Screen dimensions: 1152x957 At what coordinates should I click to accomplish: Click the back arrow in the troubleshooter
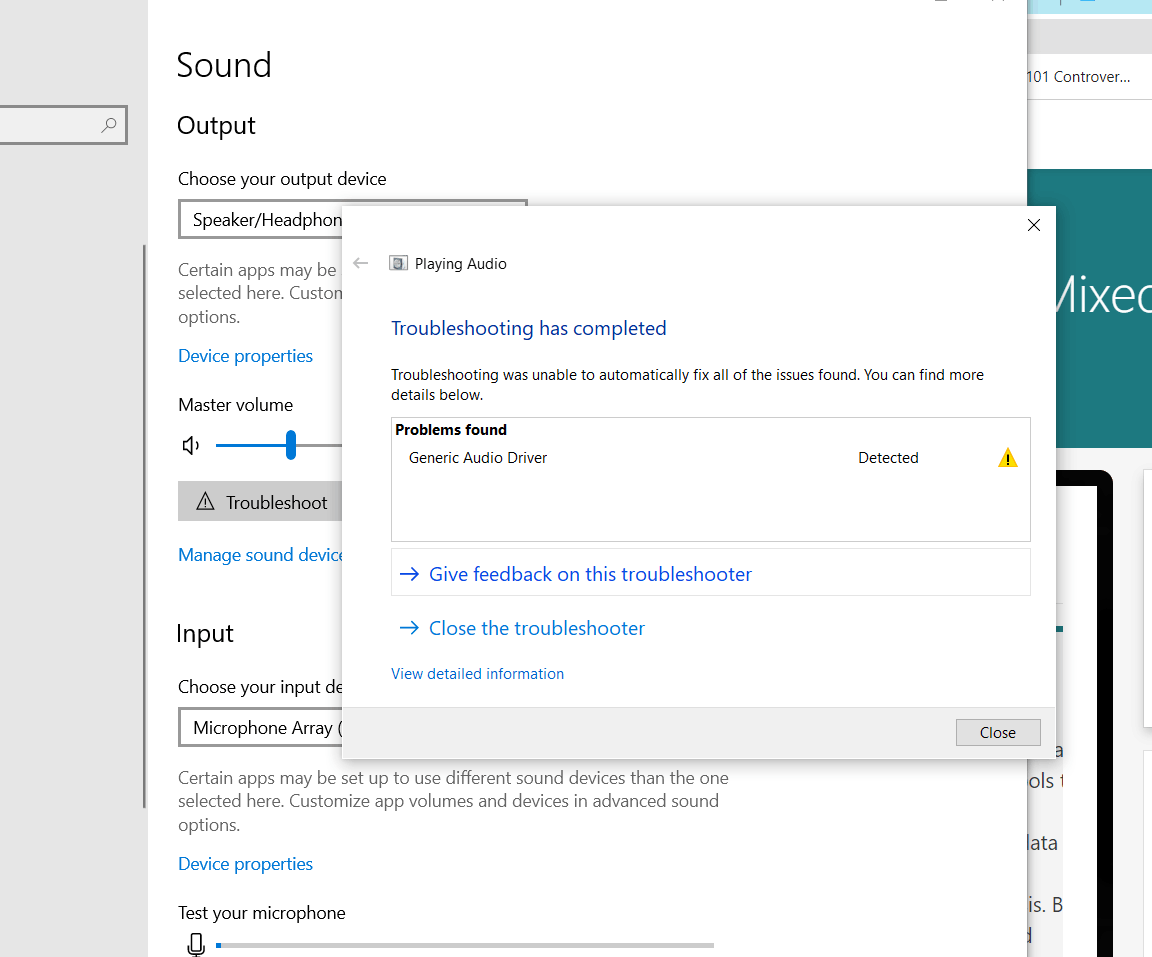click(x=360, y=263)
